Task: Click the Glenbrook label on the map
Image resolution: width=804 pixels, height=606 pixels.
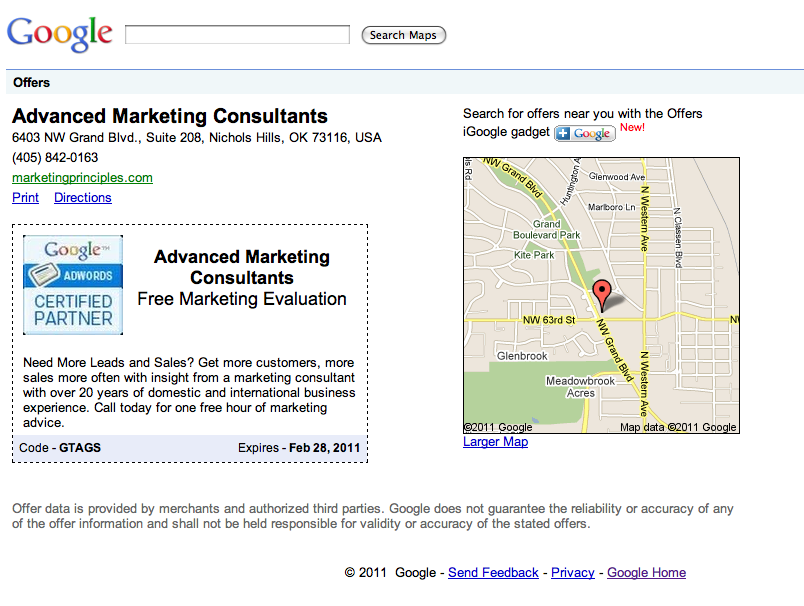Action: pos(522,356)
